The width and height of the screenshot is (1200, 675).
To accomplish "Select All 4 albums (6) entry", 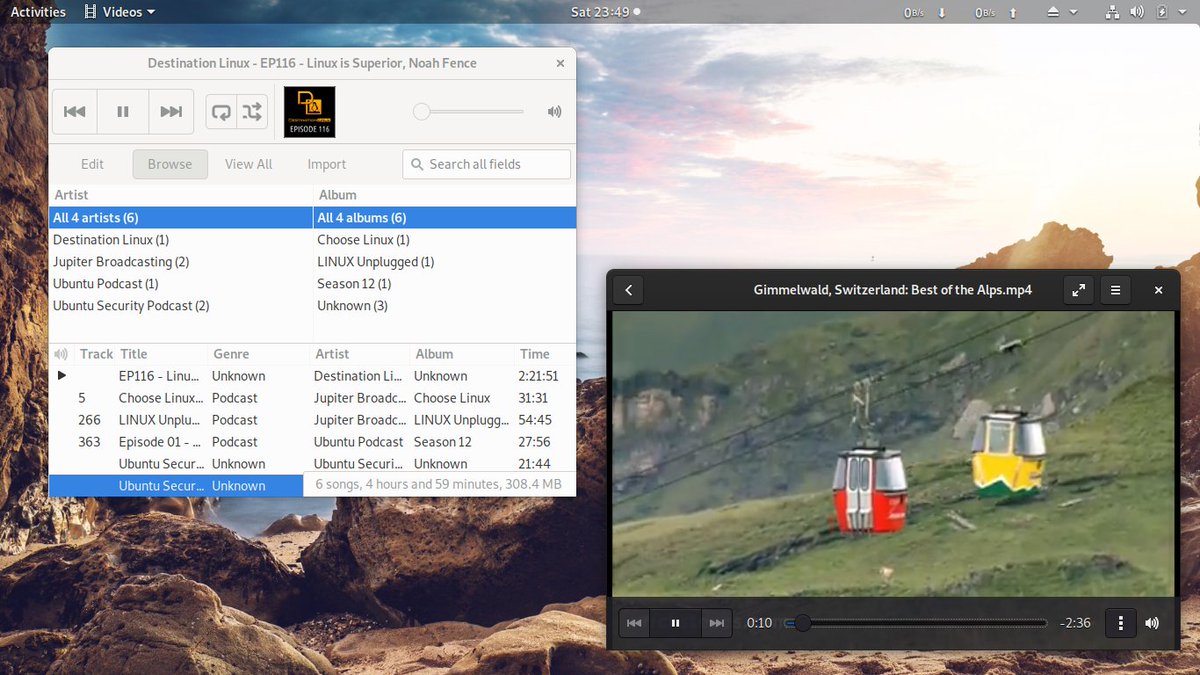I will 445,218.
